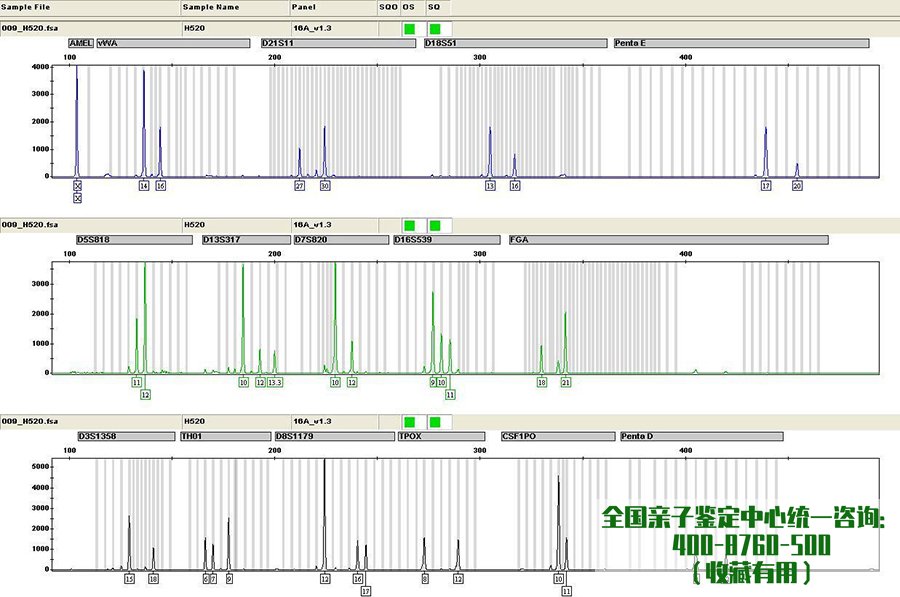Sort by the Sample Name column header
The height and width of the screenshot is (597, 900).
235,7
